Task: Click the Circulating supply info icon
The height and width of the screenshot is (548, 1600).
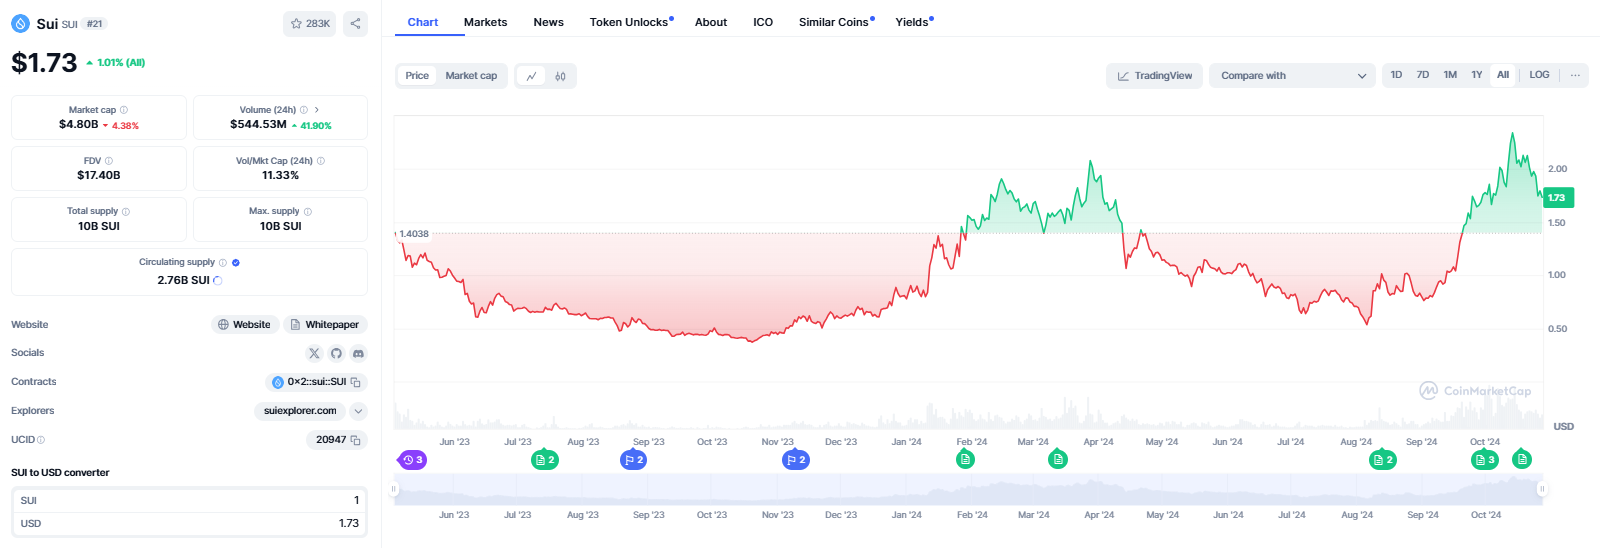Action: [x=223, y=263]
